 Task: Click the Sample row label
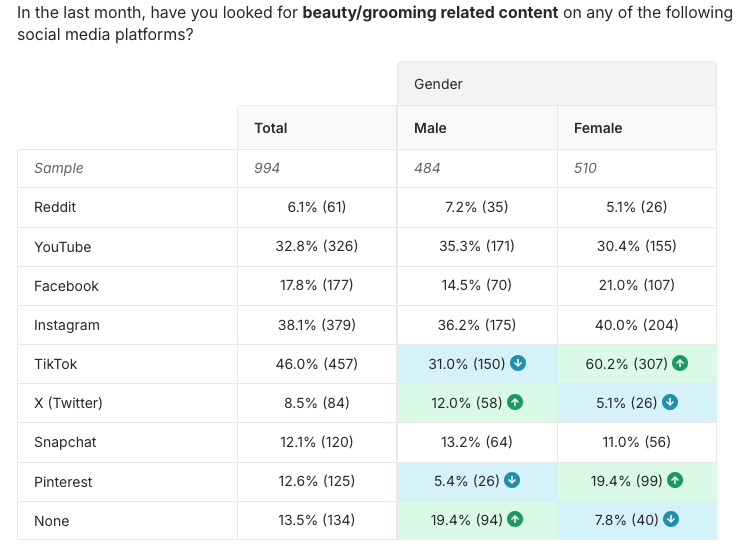coord(59,168)
